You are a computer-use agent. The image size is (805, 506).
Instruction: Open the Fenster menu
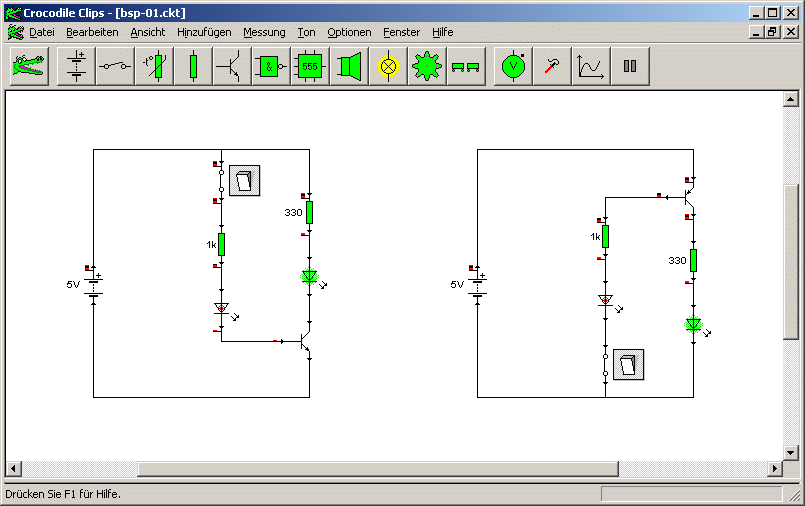click(401, 32)
